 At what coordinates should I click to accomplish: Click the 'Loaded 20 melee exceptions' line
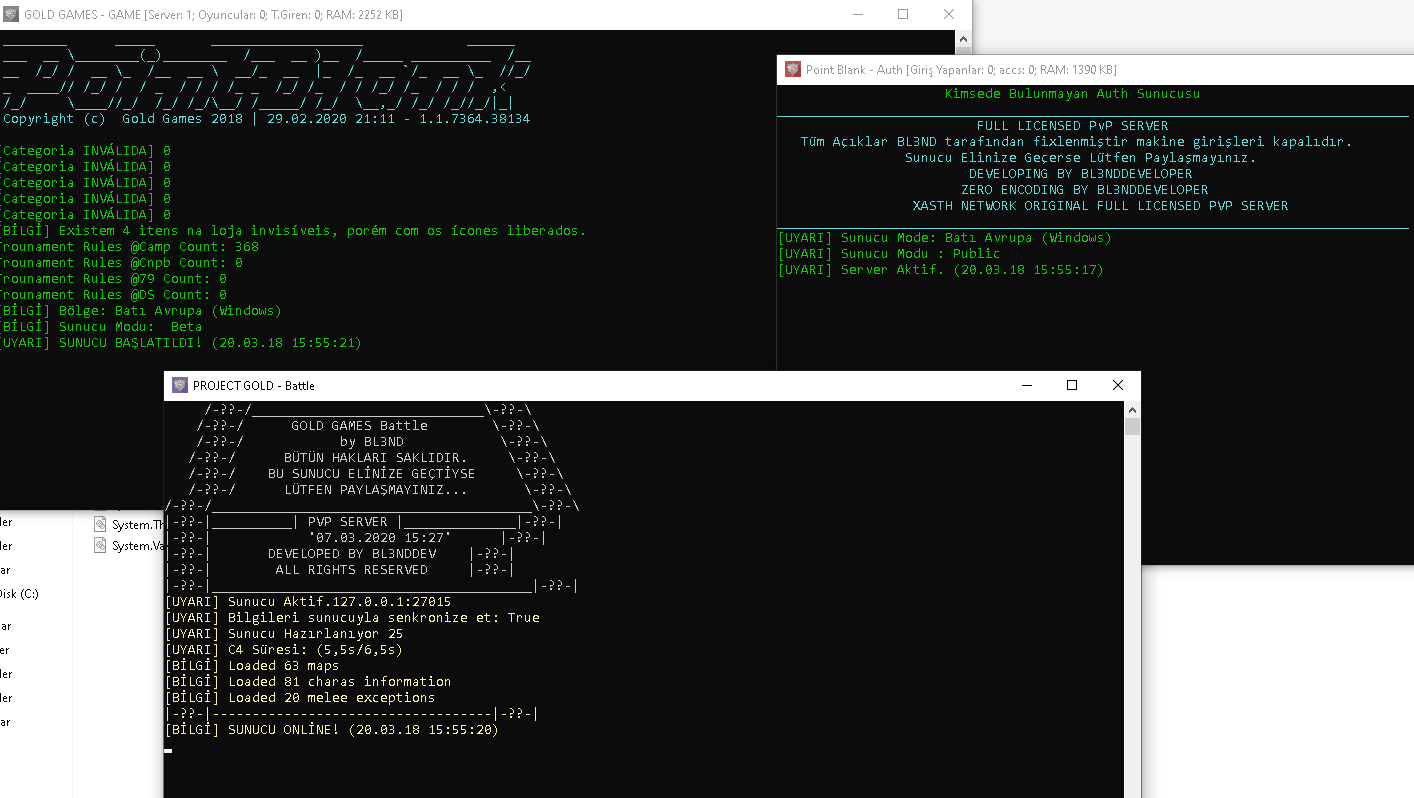point(300,698)
